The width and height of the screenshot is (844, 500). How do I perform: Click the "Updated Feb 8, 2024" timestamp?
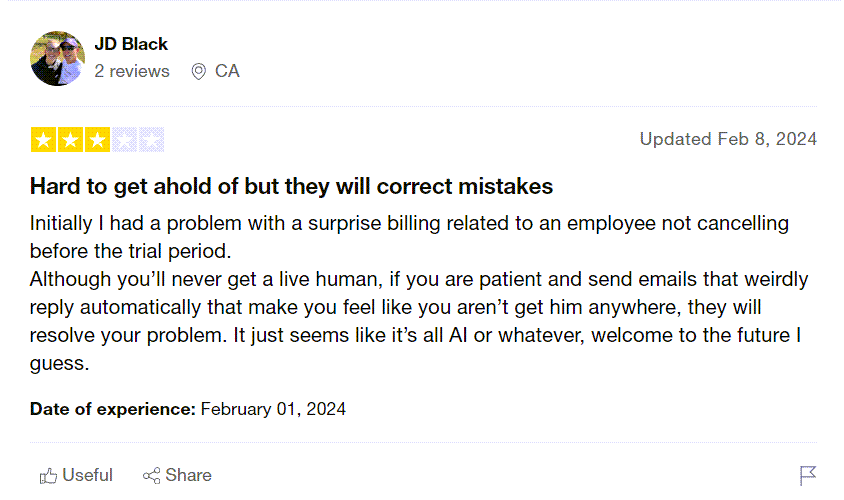[x=728, y=139]
